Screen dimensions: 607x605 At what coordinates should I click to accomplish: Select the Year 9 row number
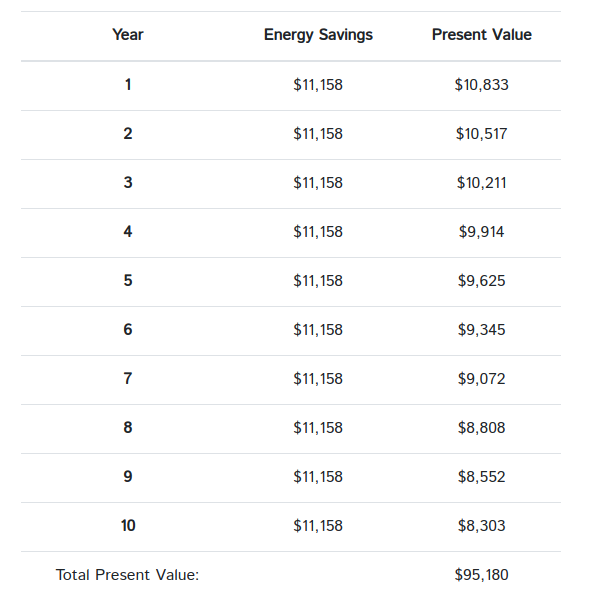pos(128,476)
